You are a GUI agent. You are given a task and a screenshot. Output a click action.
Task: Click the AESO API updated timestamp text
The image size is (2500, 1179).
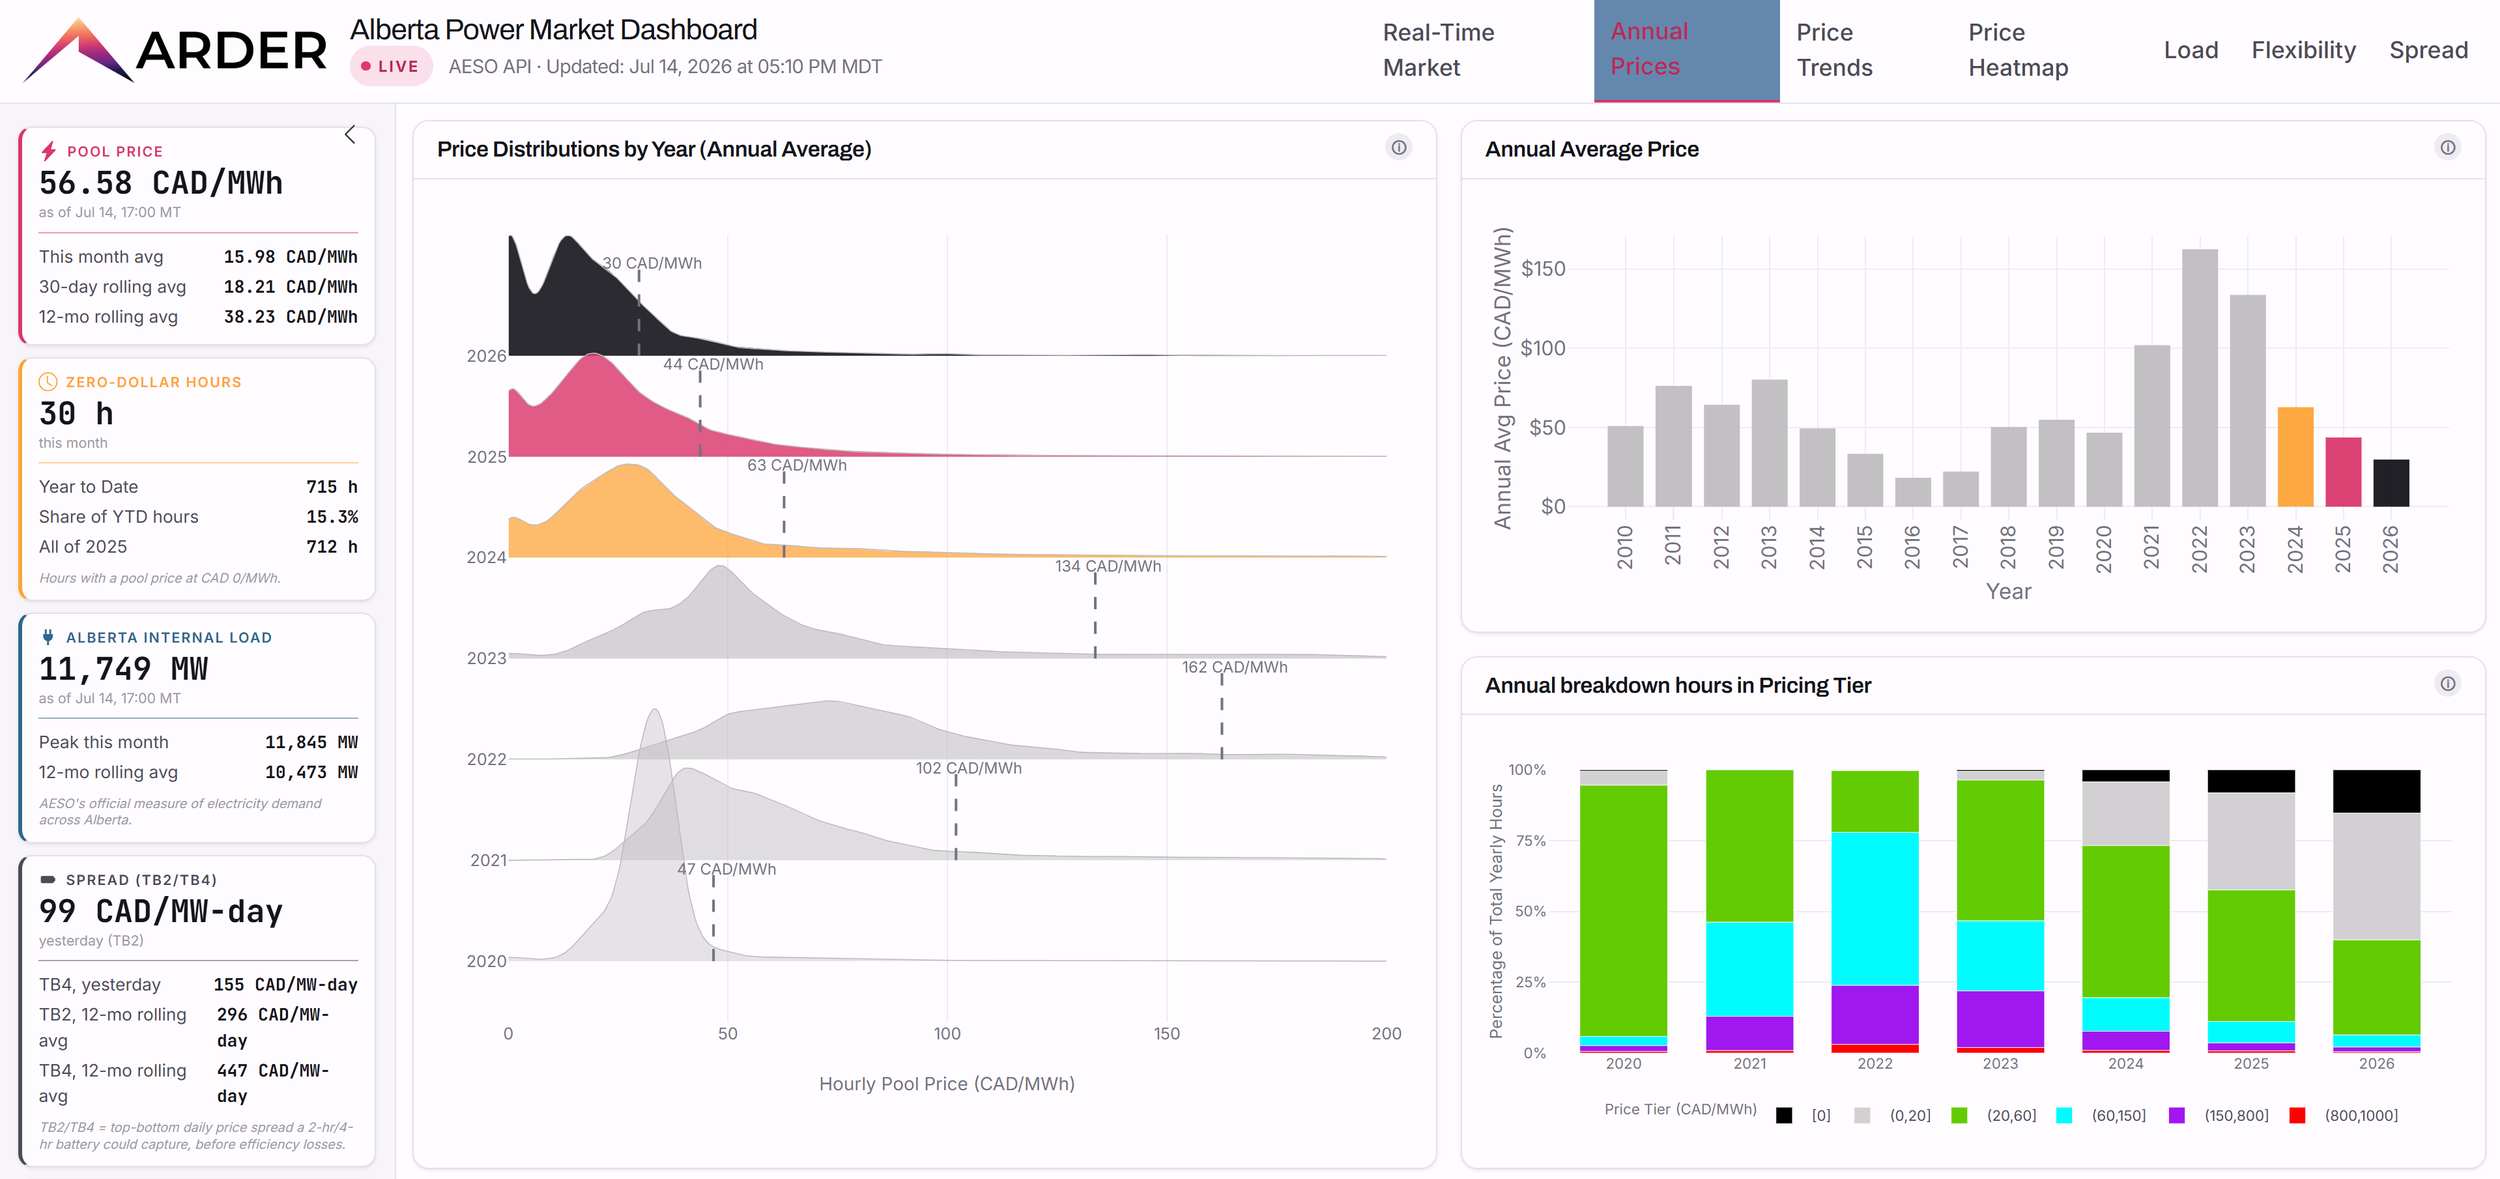[x=665, y=66]
